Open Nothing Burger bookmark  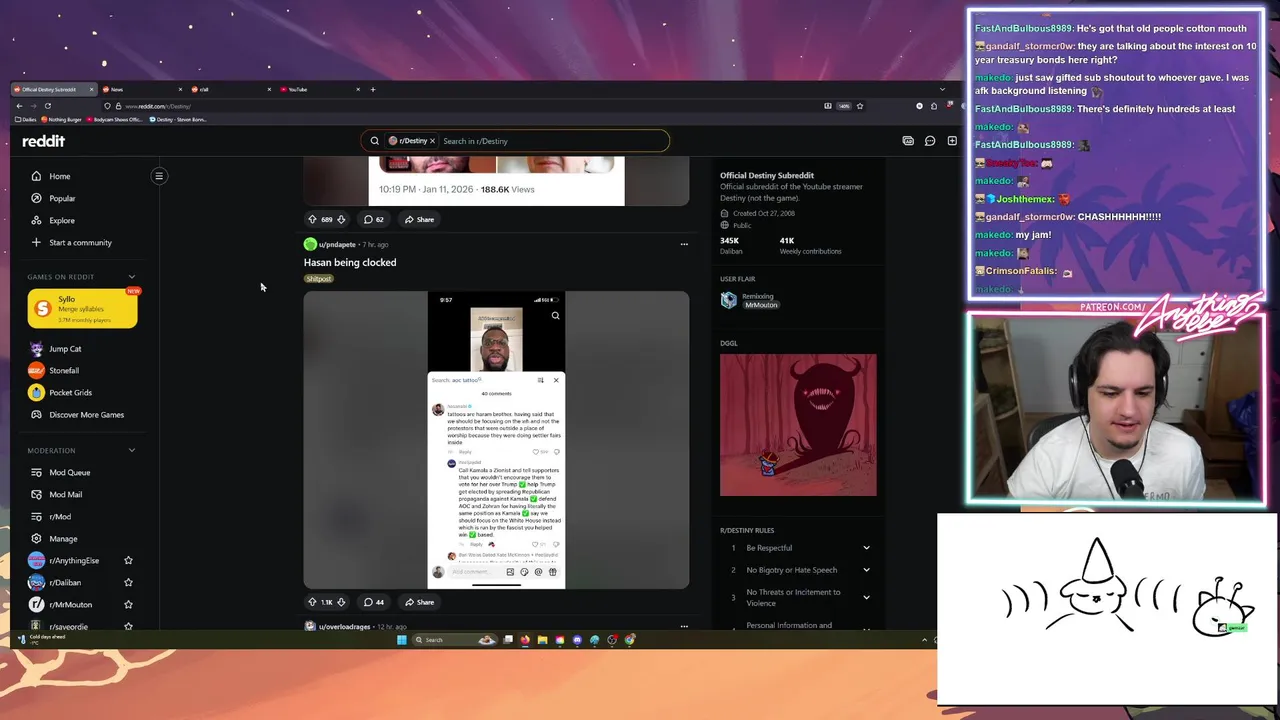[62, 119]
